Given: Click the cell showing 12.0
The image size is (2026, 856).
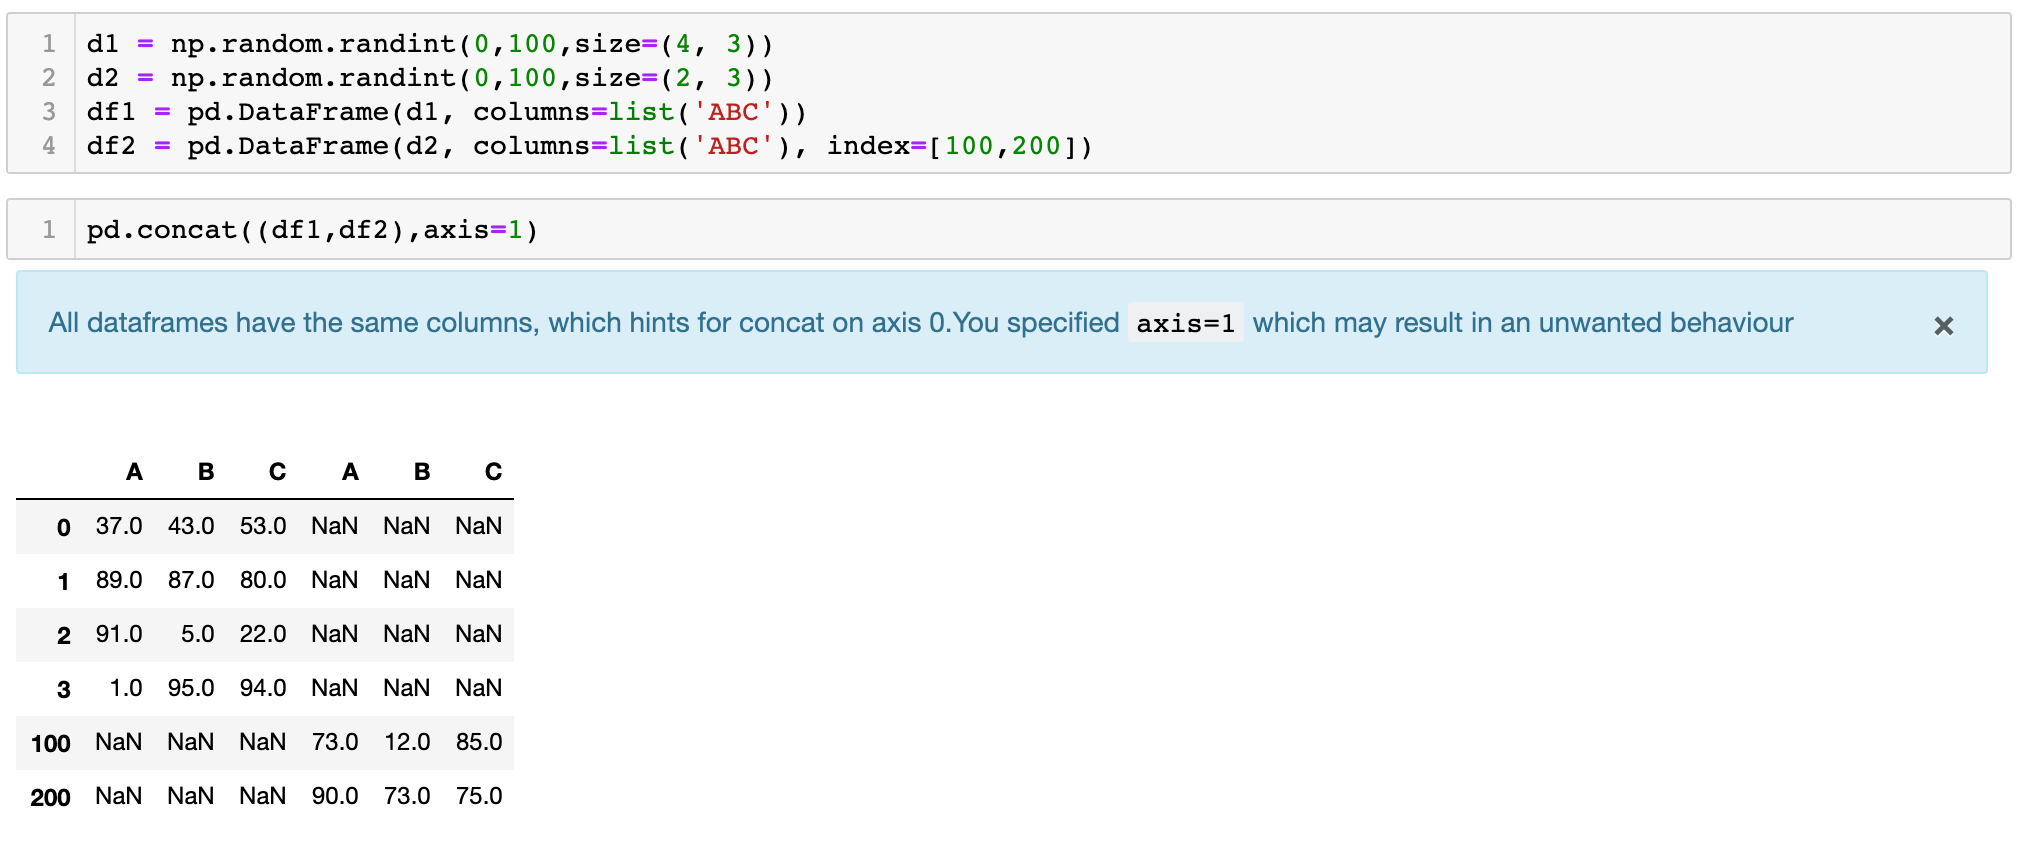Looking at the screenshot, I should tap(407, 742).
